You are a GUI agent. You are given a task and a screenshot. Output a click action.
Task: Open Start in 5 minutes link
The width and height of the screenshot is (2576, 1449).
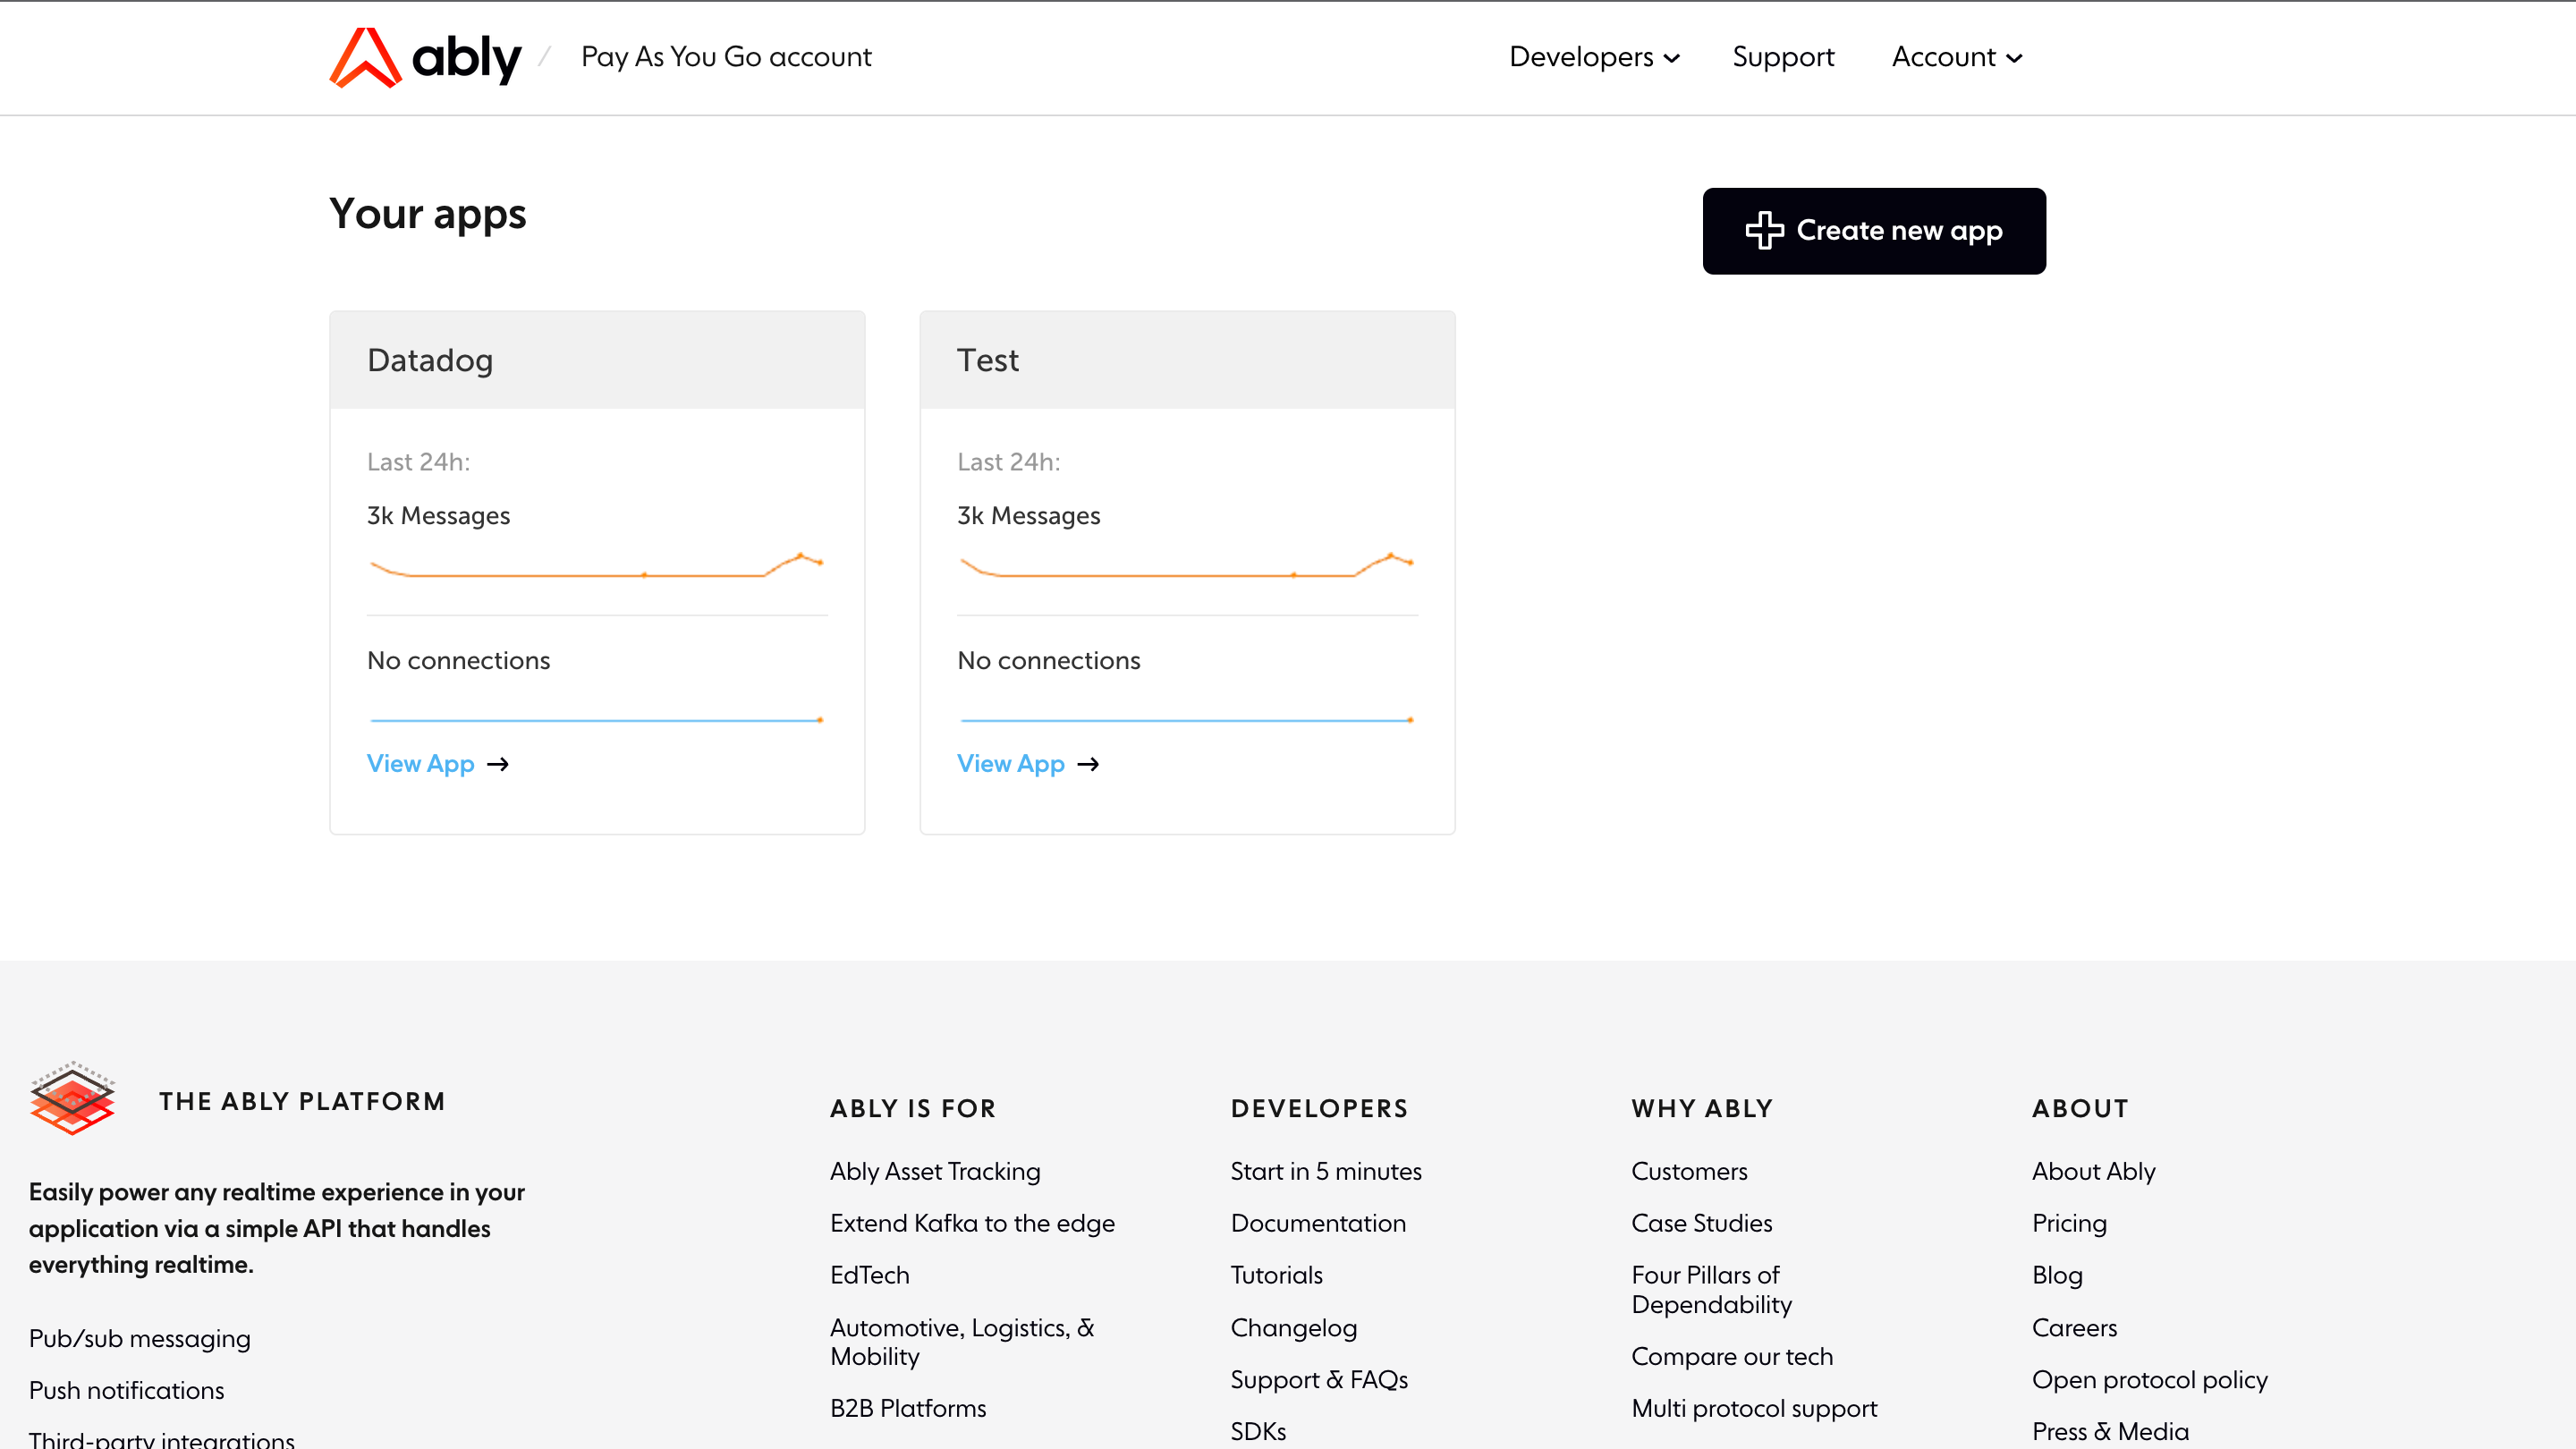(x=1326, y=1172)
